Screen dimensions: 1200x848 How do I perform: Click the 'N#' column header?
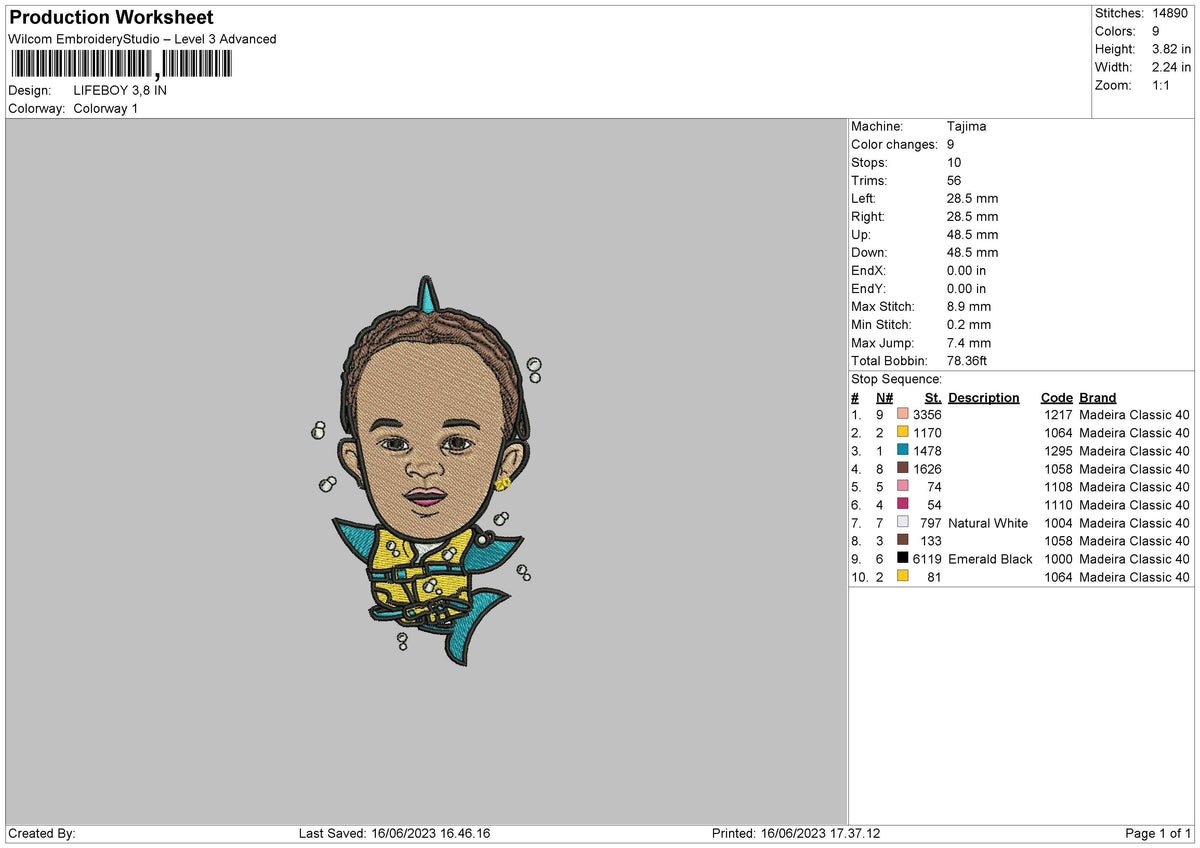(x=884, y=398)
